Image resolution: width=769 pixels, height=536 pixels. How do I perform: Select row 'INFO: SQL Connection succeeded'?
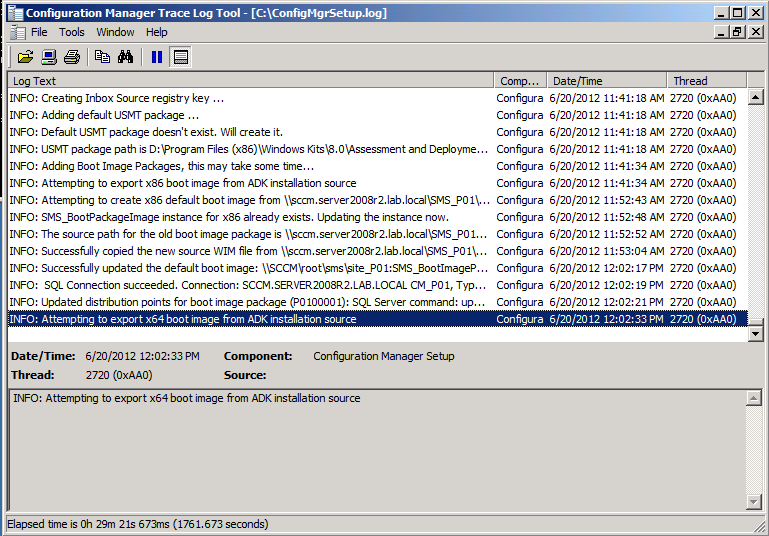click(x=378, y=285)
